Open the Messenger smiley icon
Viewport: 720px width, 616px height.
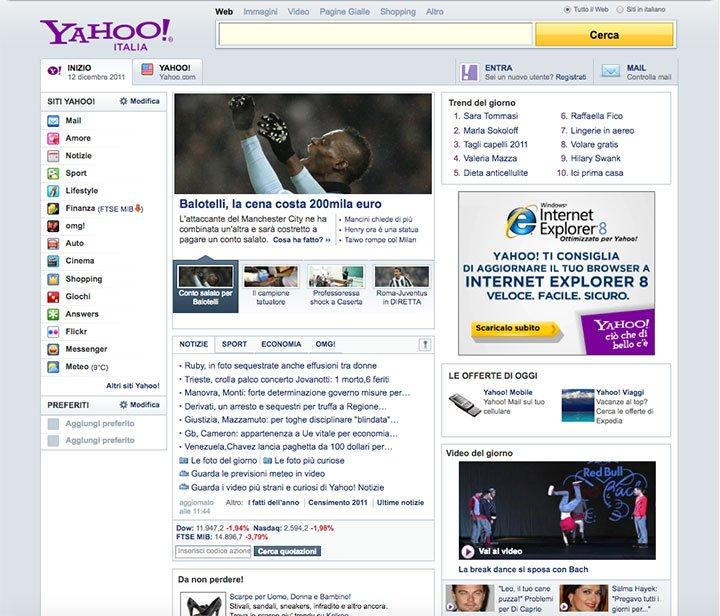pos(53,349)
